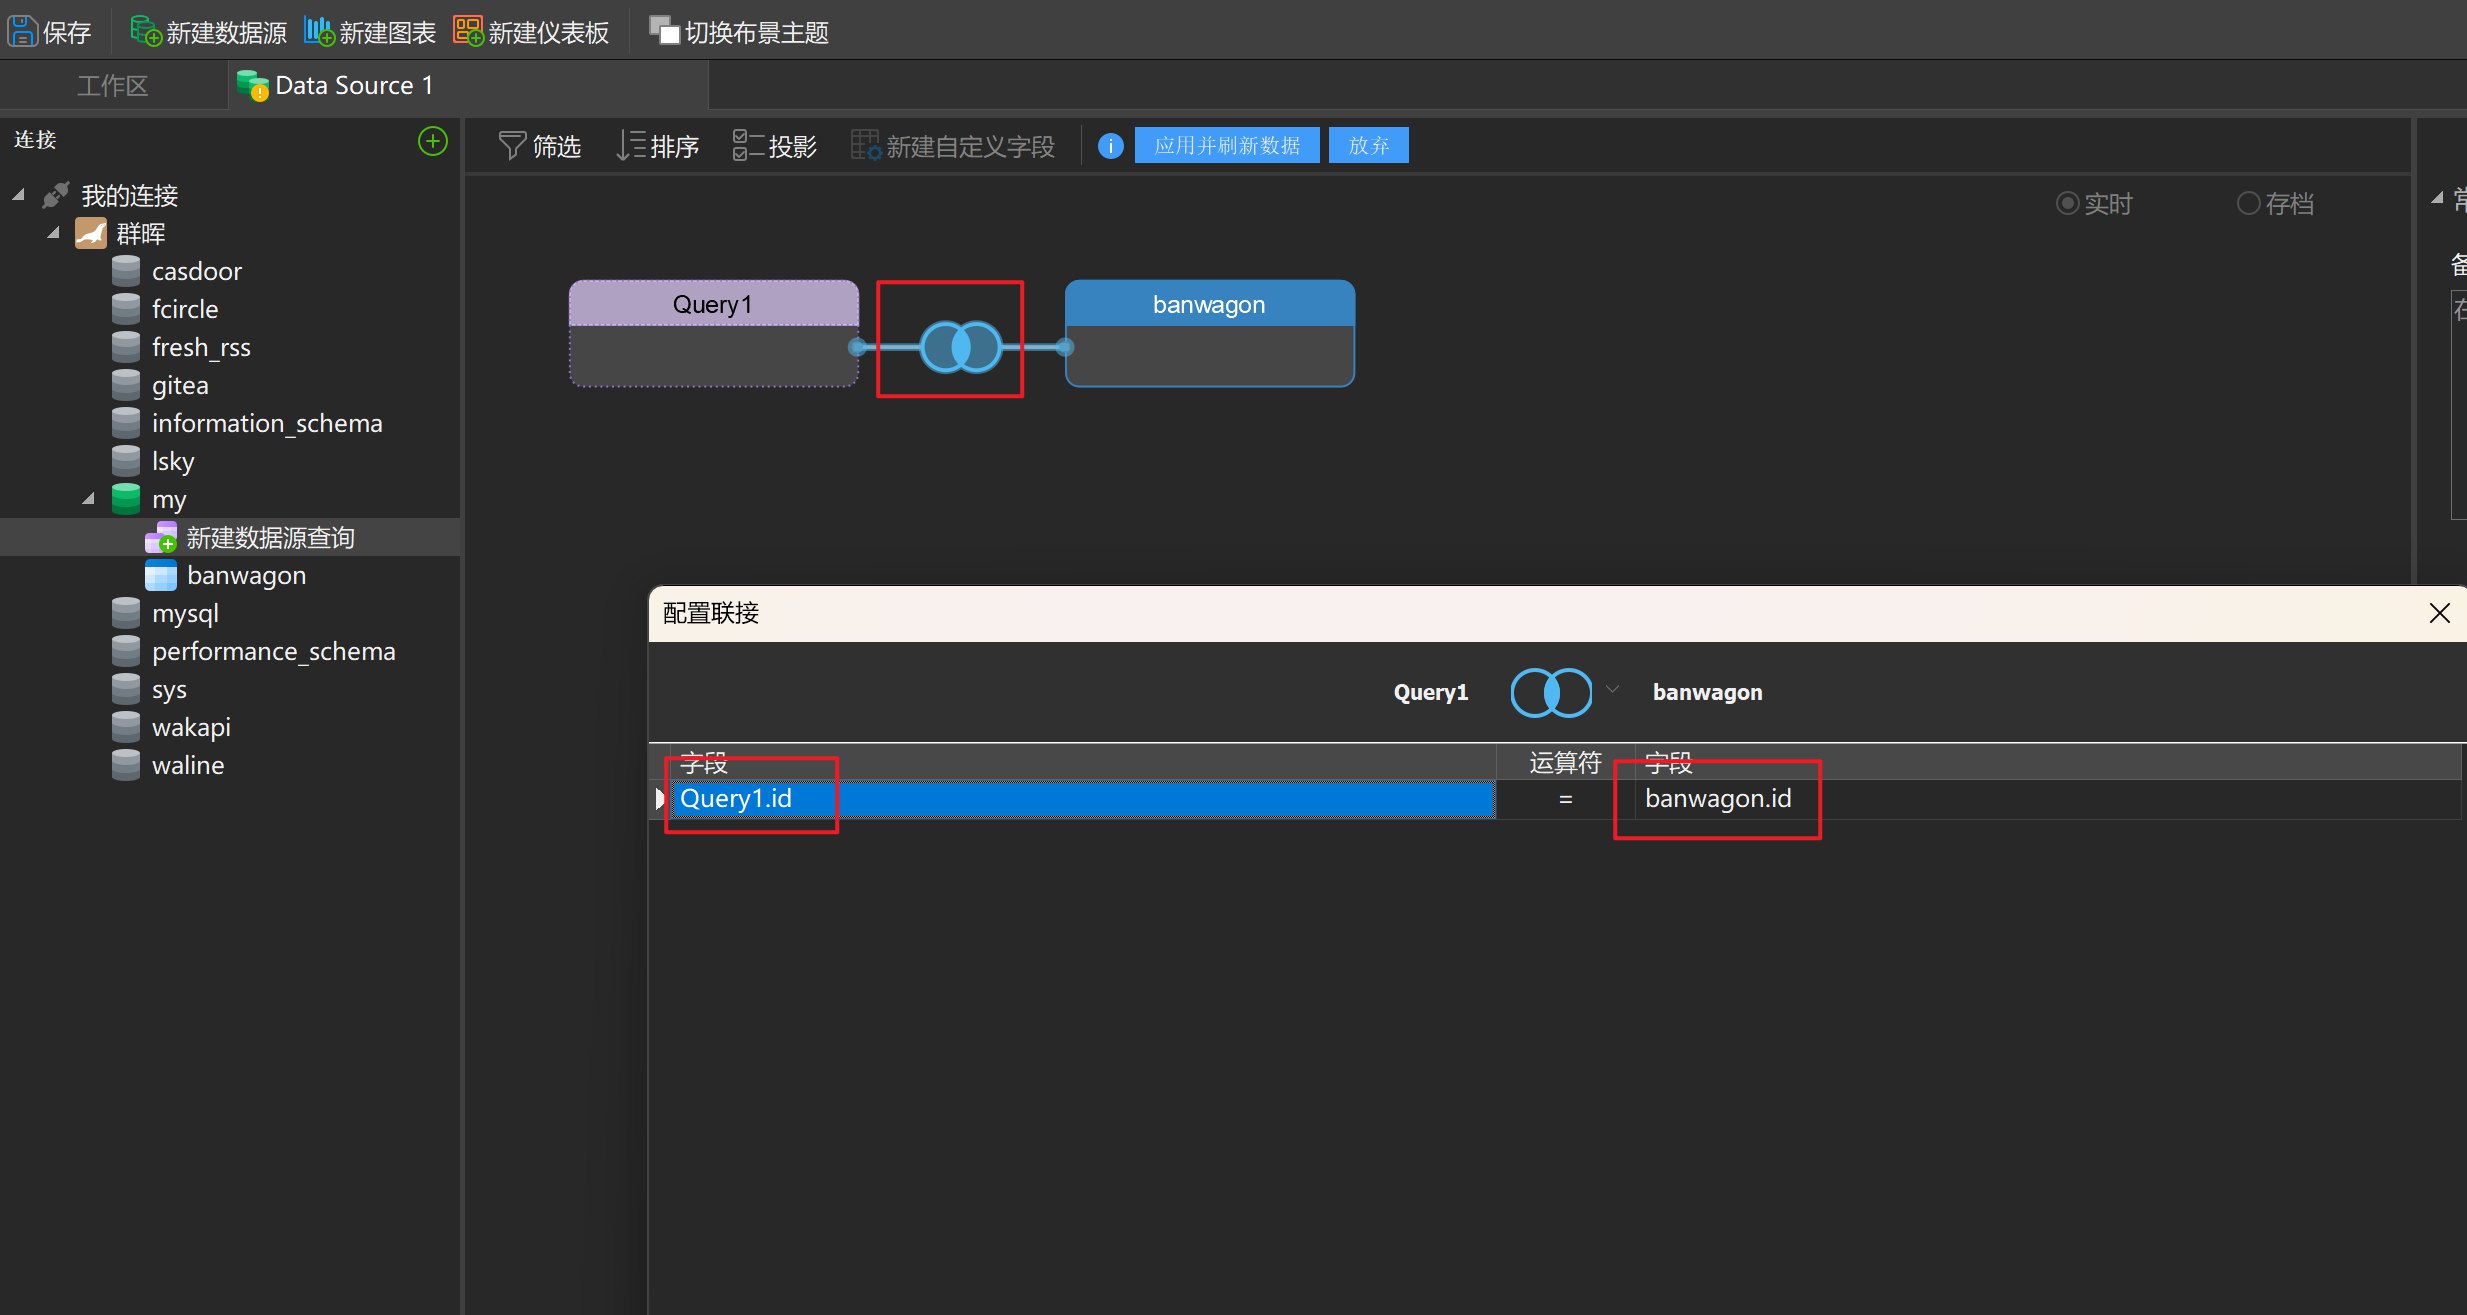This screenshot has height=1315, width=2467.
Task: Select the lsky database
Action: pyautogui.click(x=172, y=461)
